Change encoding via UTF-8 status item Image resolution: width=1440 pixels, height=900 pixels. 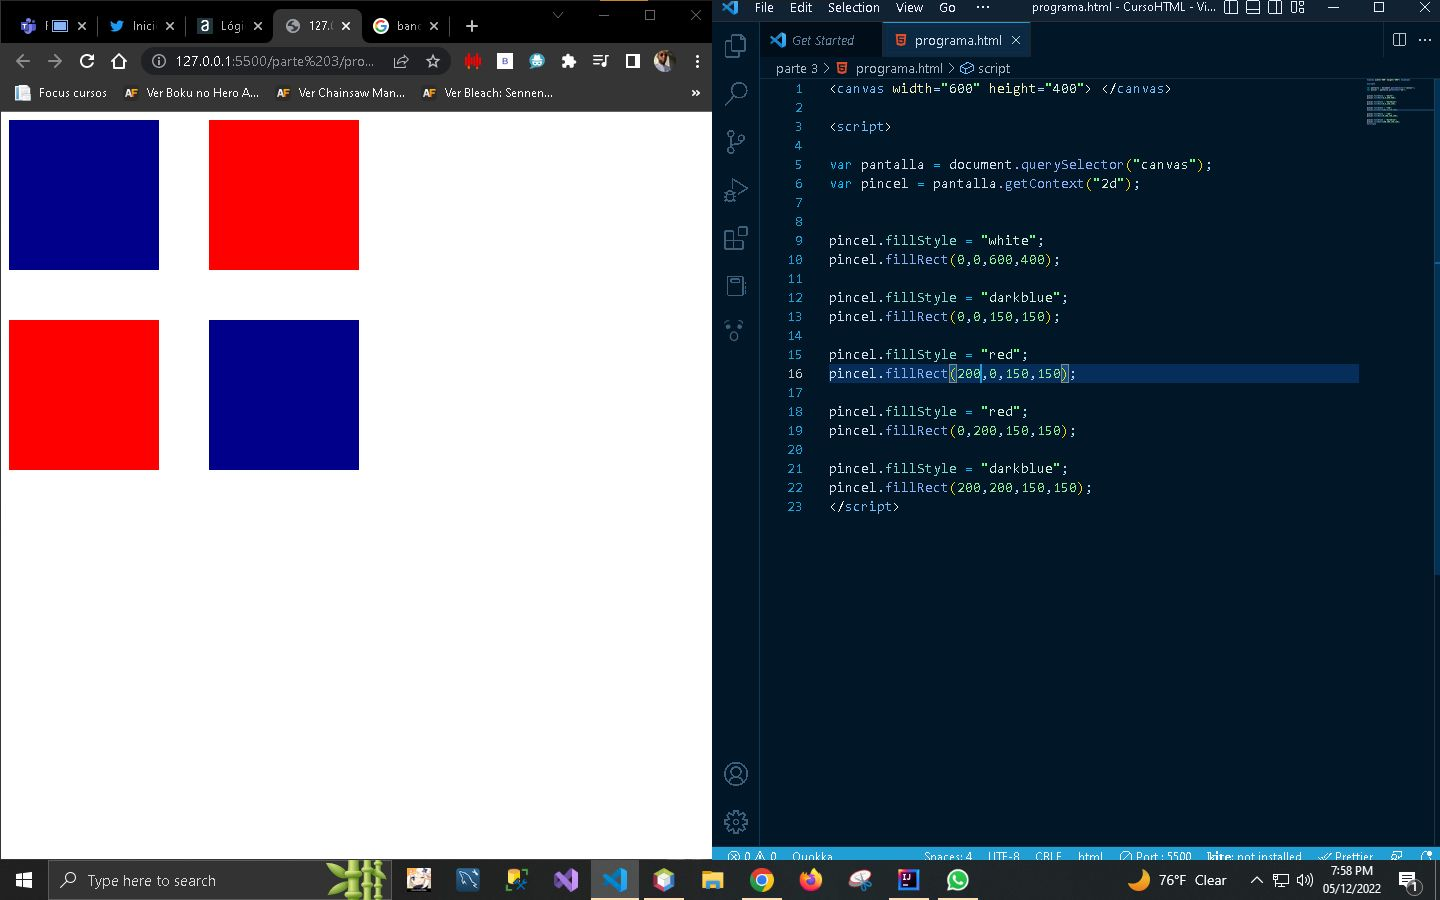click(x=1004, y=856)
